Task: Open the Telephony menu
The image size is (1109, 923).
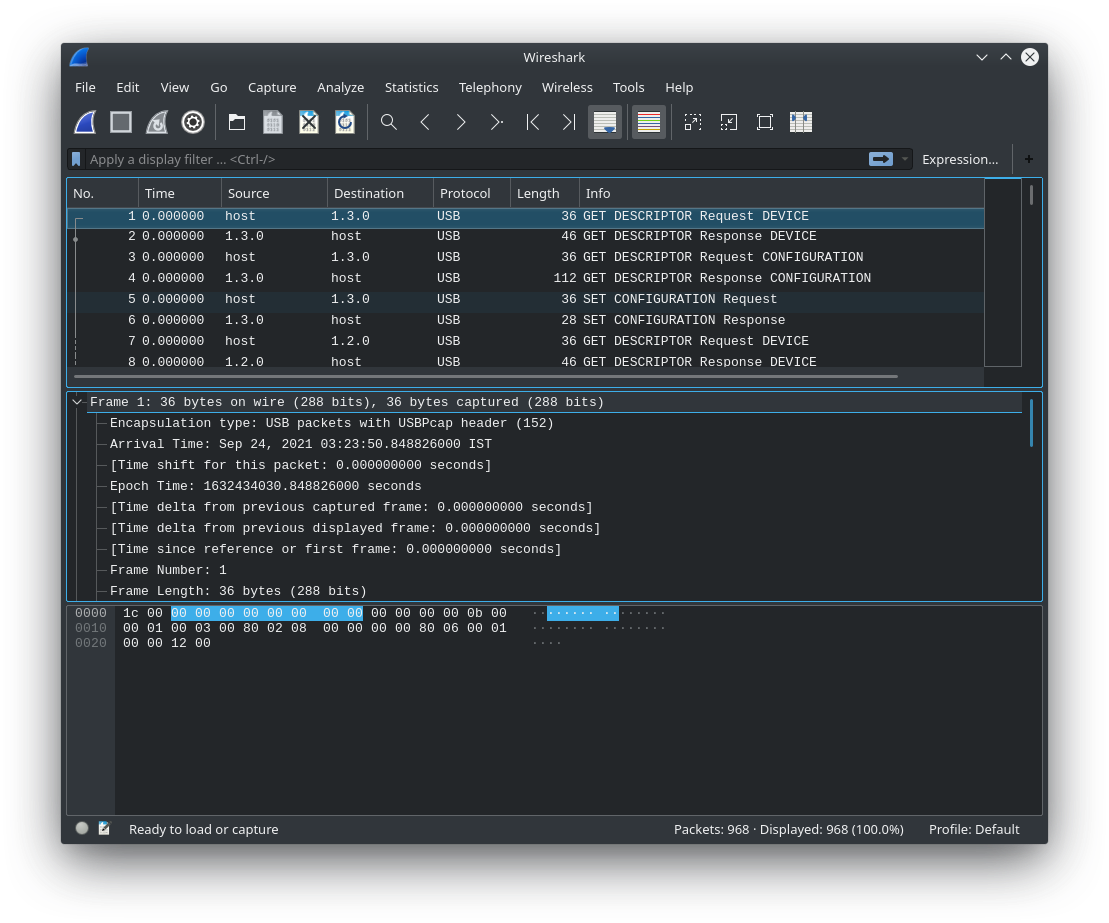Action: pos(490,87)
